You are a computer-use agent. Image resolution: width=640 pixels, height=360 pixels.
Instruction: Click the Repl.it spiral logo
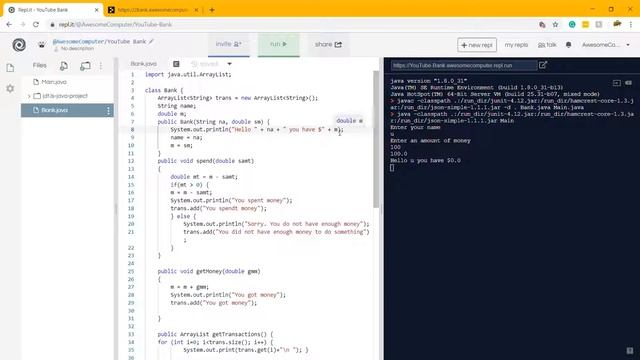(x=19, y=44)
